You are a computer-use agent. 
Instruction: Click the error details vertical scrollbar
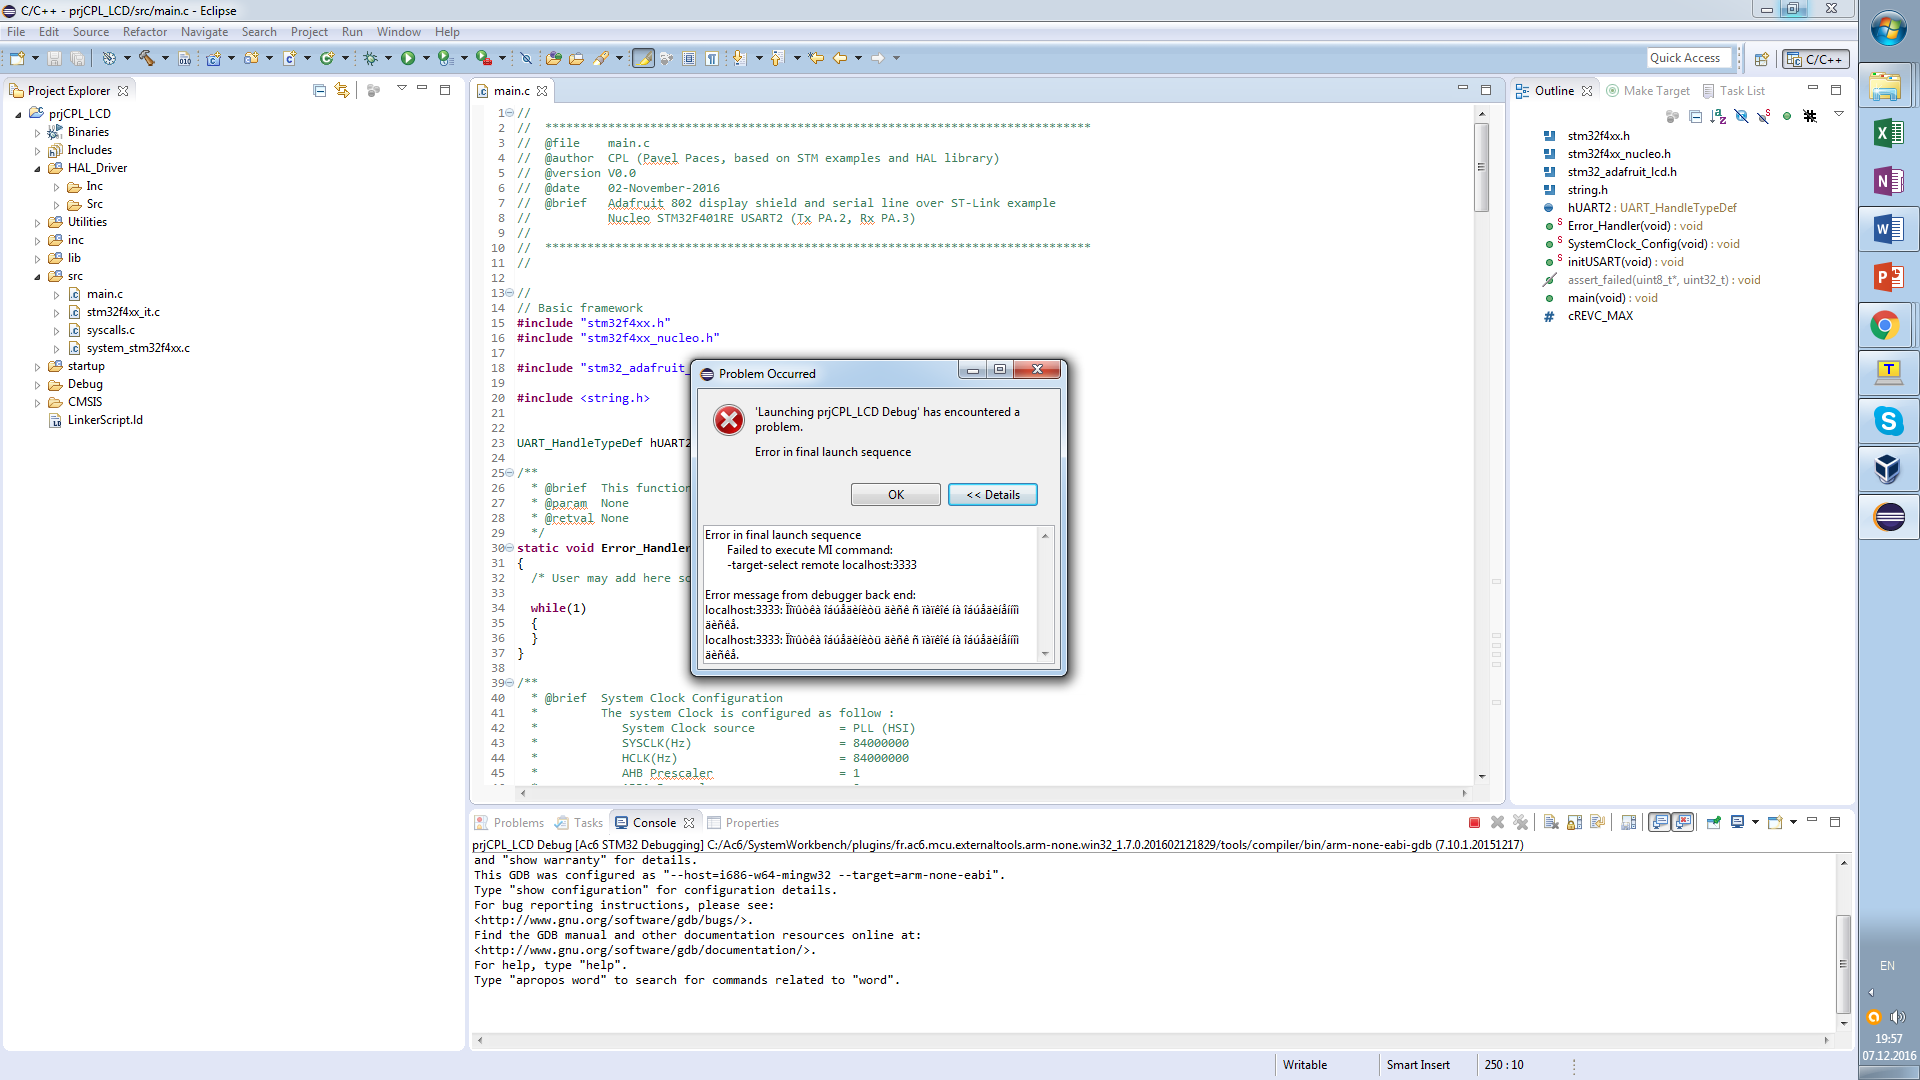click(x=1045, y=594)
